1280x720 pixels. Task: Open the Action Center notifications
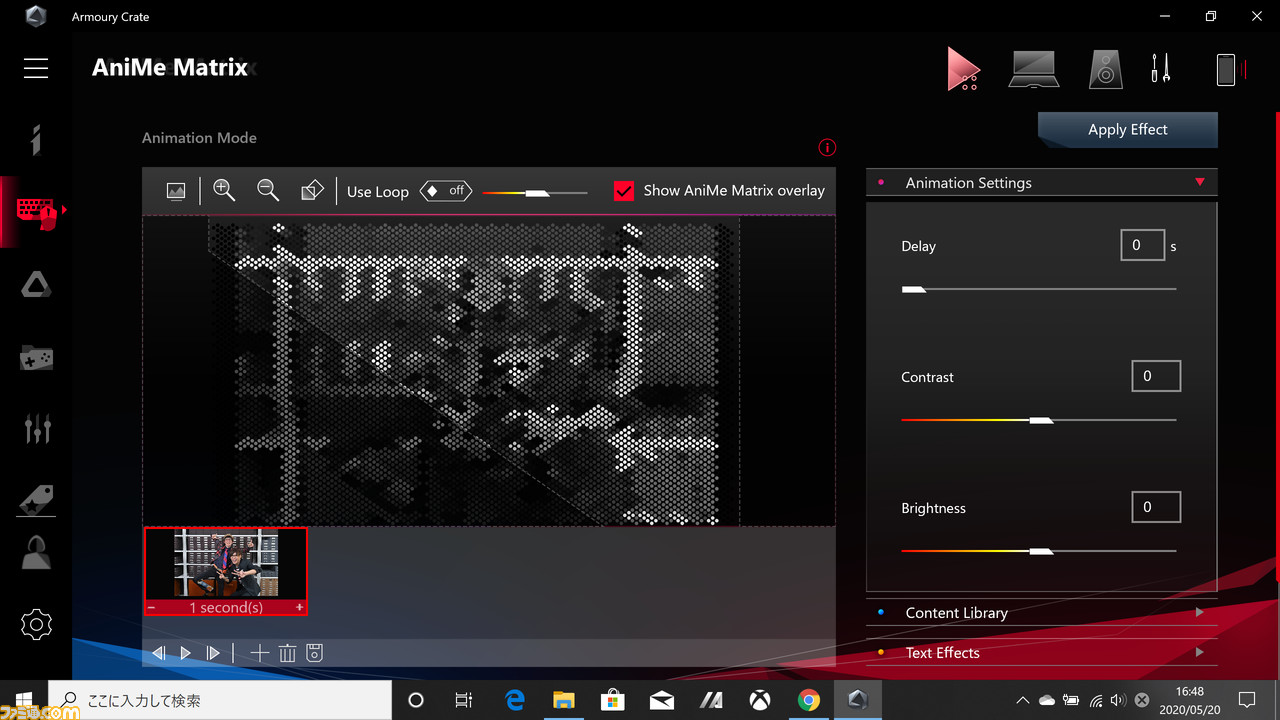[1247, 701]
